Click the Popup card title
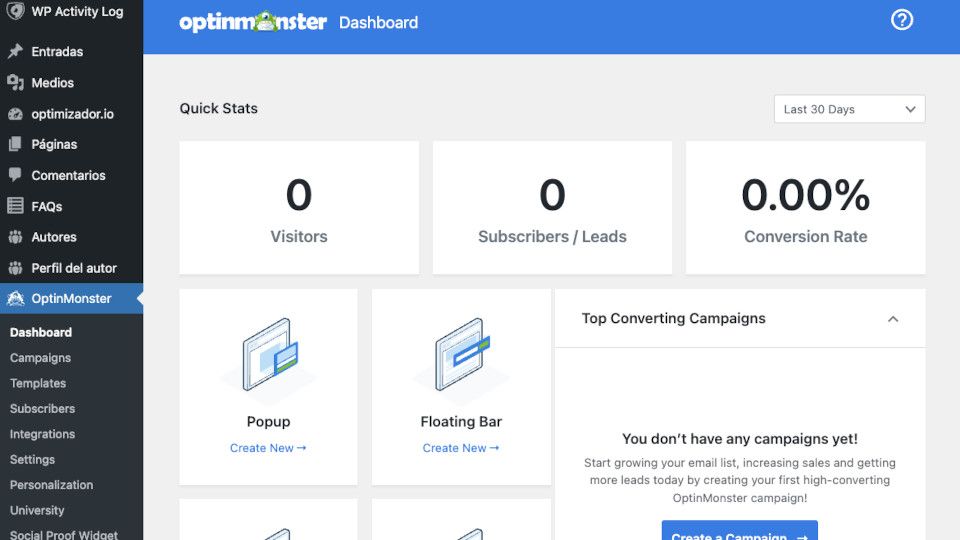Screen dimensions: 960x540 click(268, 422)
